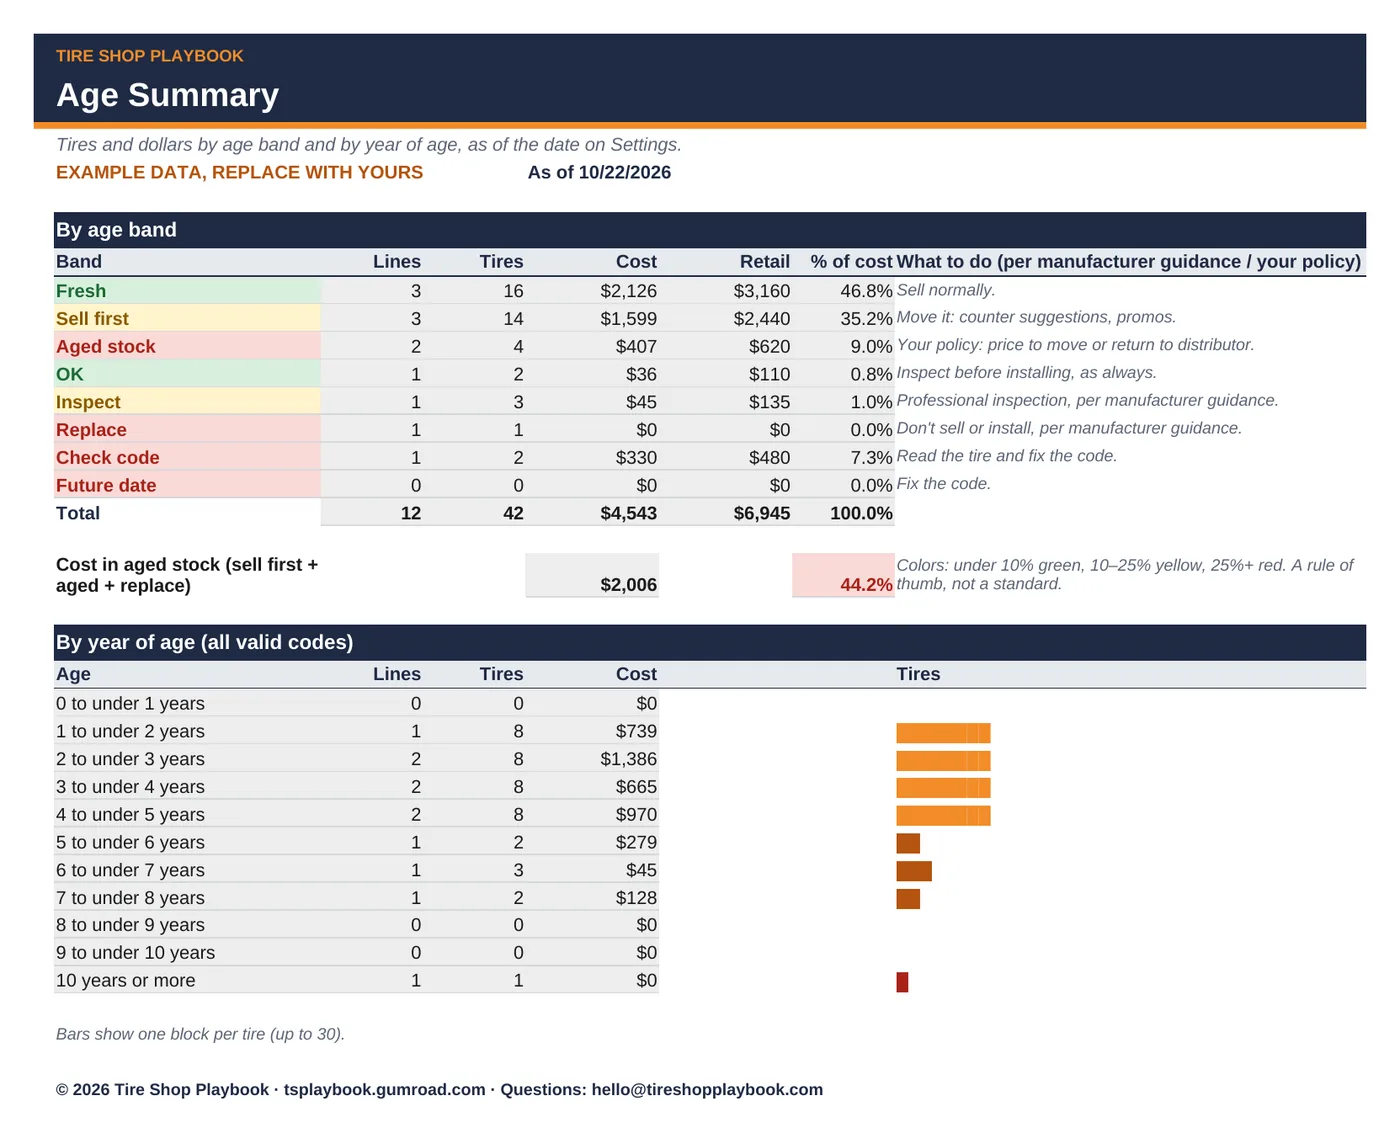Click the "As of 10/22/2026" date text
This screenshot has height=1133, width=1400.
599,172
